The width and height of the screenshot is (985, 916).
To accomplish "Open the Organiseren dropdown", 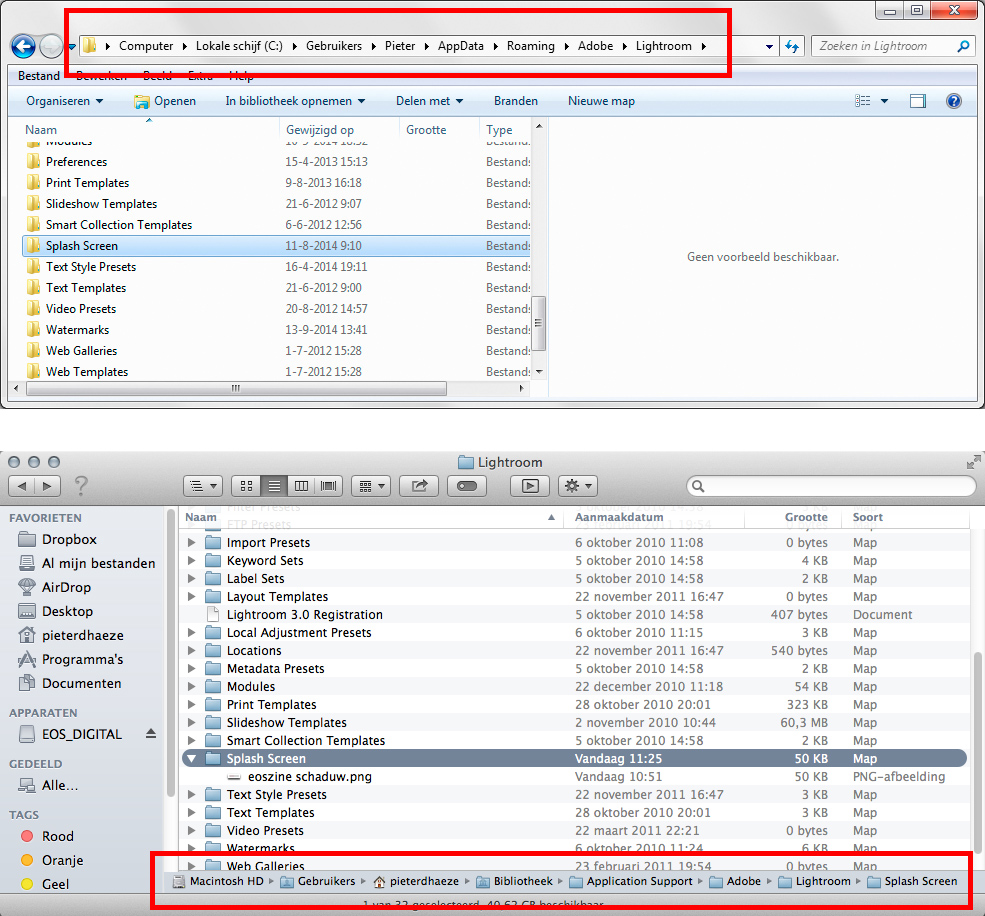I will click(64, 101).
